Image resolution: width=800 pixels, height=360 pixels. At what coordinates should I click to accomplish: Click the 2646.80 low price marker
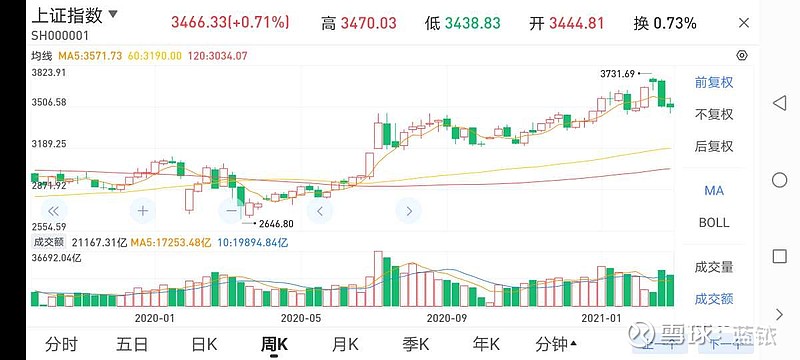click(x=277, y=223)
